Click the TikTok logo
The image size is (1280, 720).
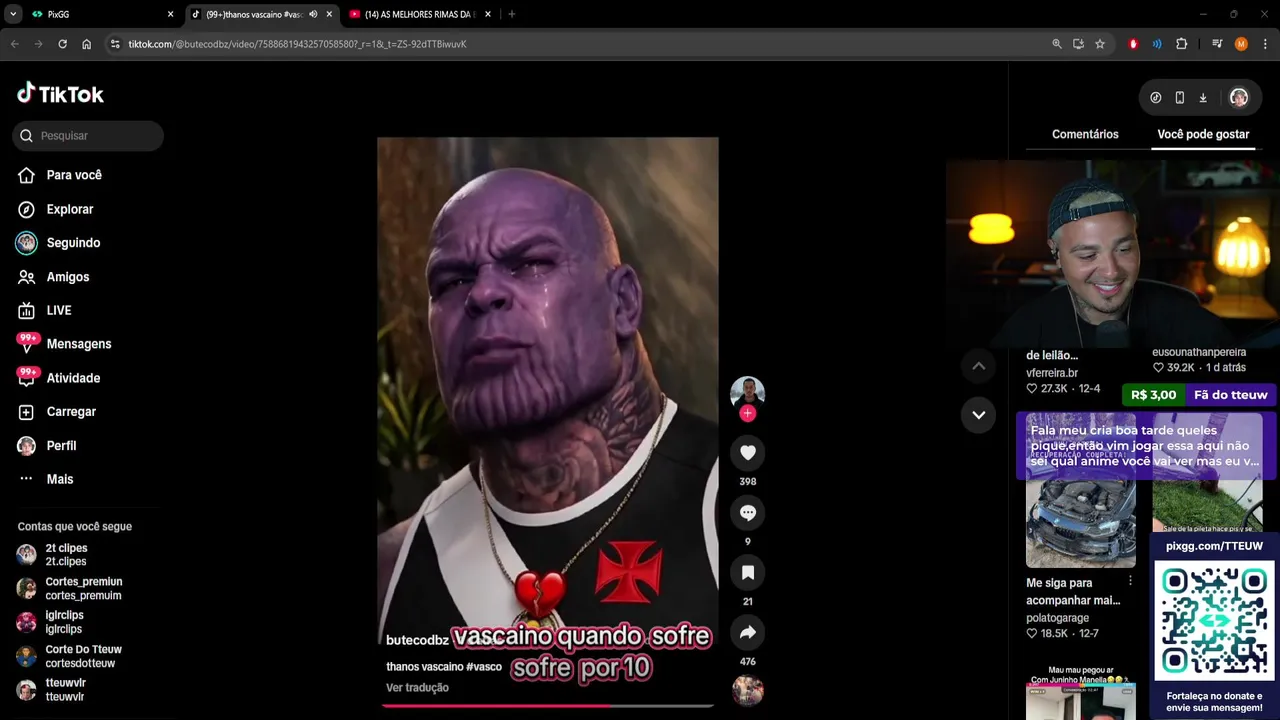(60, 94)
